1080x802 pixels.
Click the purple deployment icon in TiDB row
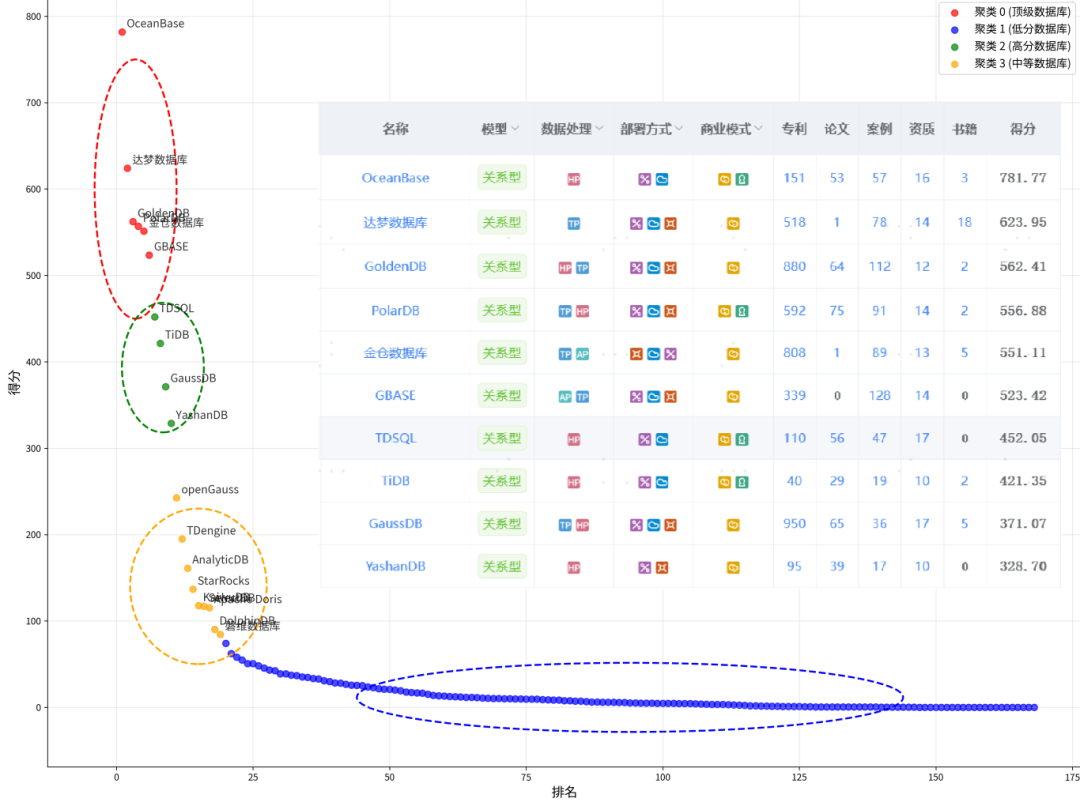645,482
